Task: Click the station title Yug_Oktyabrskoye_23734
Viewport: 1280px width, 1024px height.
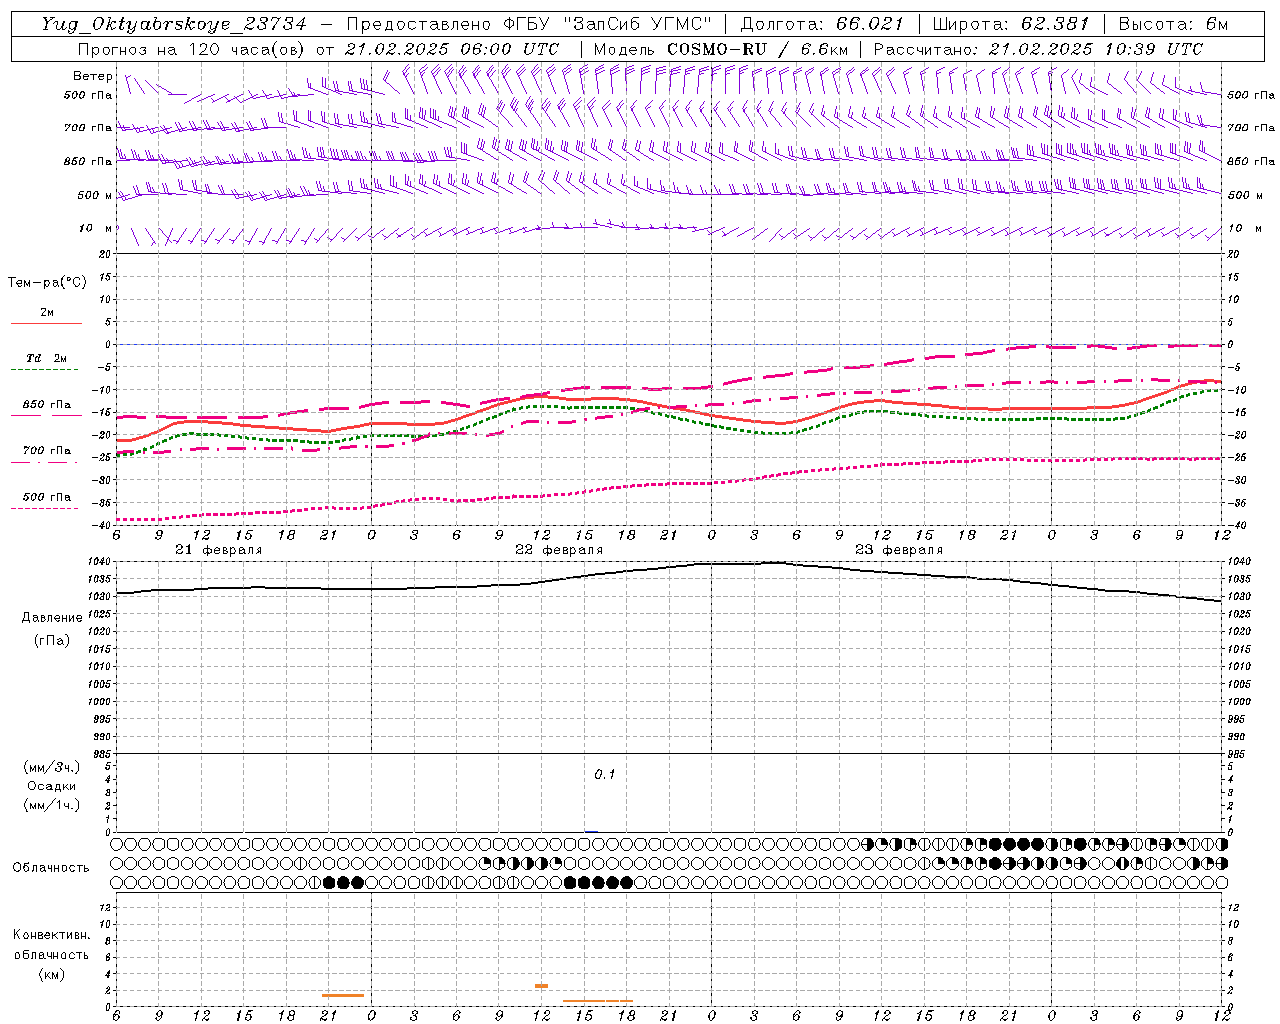Action: coord(174,24)
